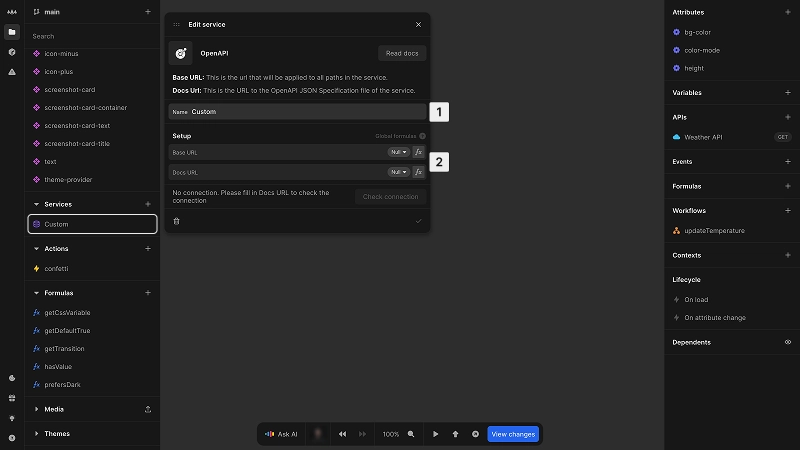This screenshot has height=450, width=800.
Task: Open the Weather API entry
Action: tap(732, 137)
